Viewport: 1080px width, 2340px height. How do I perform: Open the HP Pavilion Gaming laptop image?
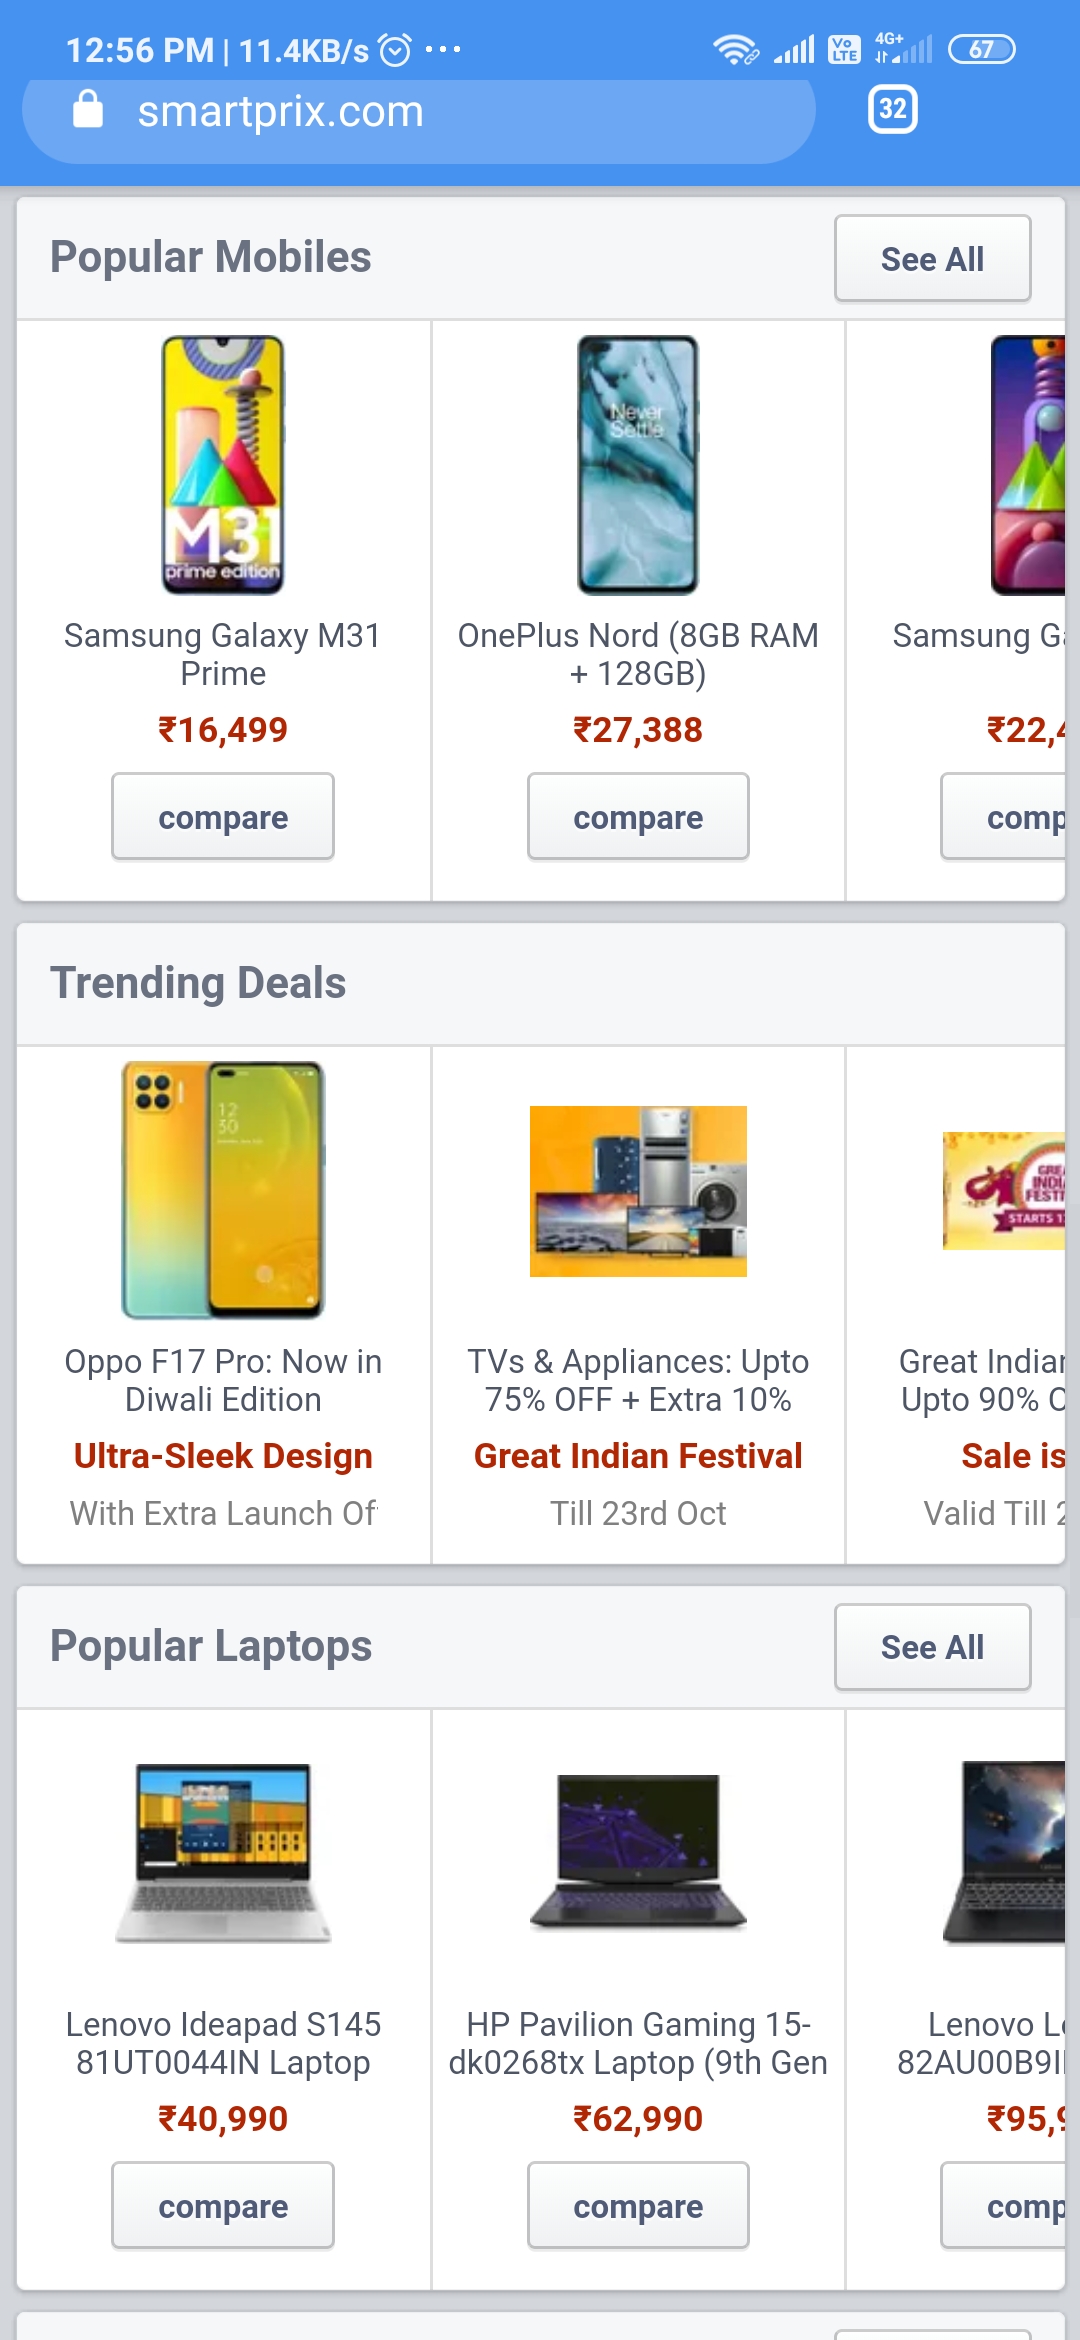[638, 1852]
